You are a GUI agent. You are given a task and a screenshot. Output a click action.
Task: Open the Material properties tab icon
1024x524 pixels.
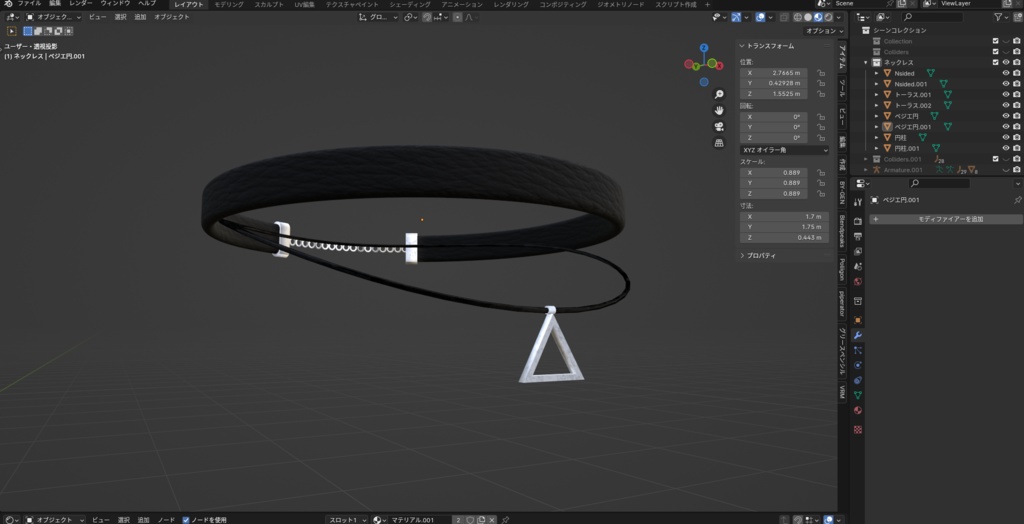(857, 411)
